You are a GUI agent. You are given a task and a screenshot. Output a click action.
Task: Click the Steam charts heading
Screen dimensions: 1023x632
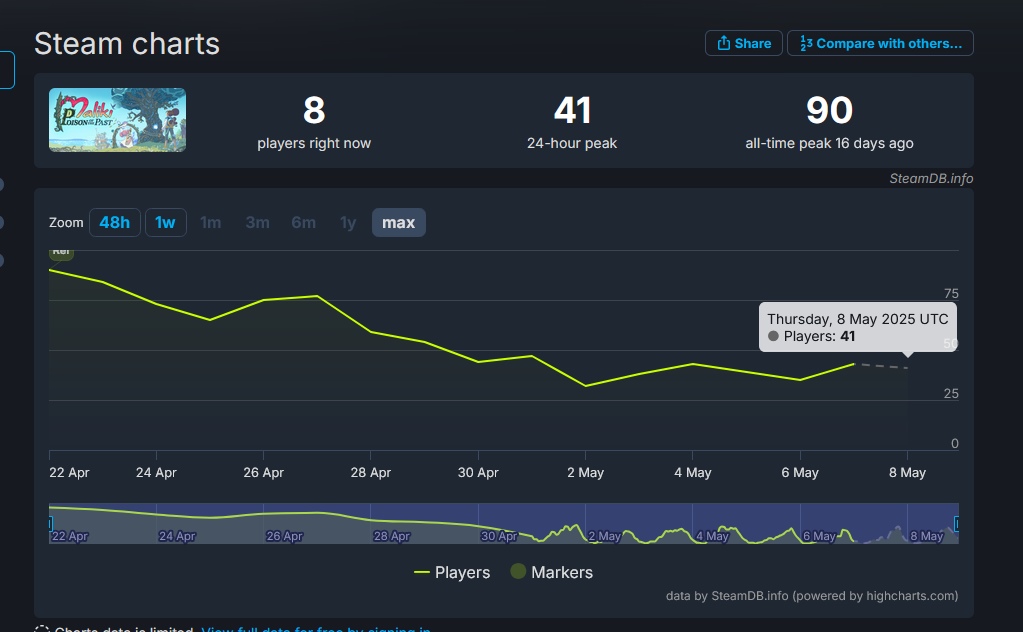pos(127,44)
